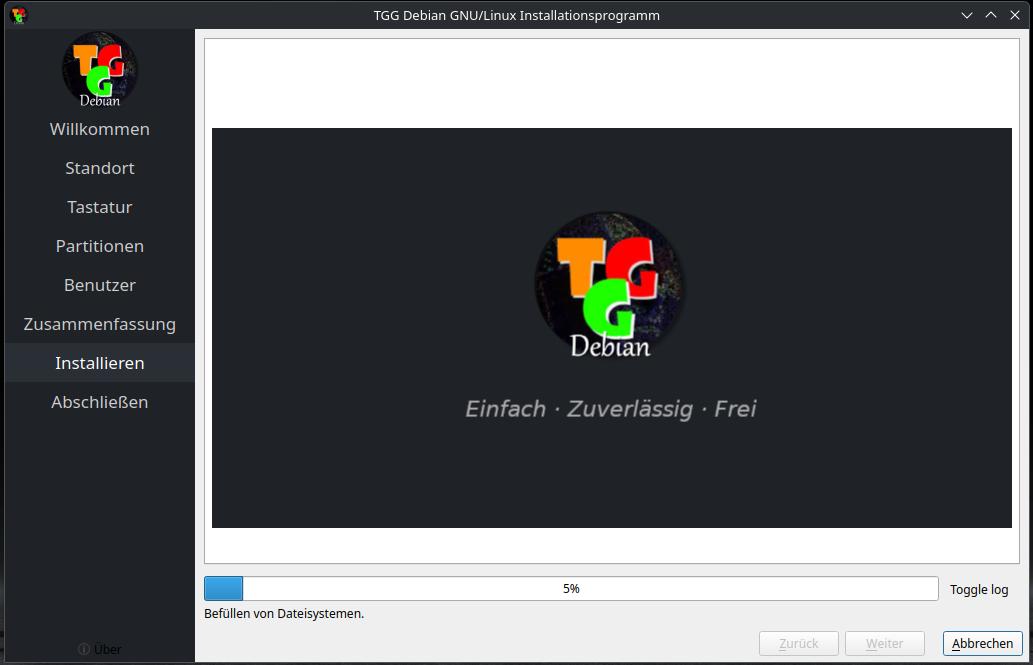
Task: Select the Partitionen step
Action: pos(100,246)
